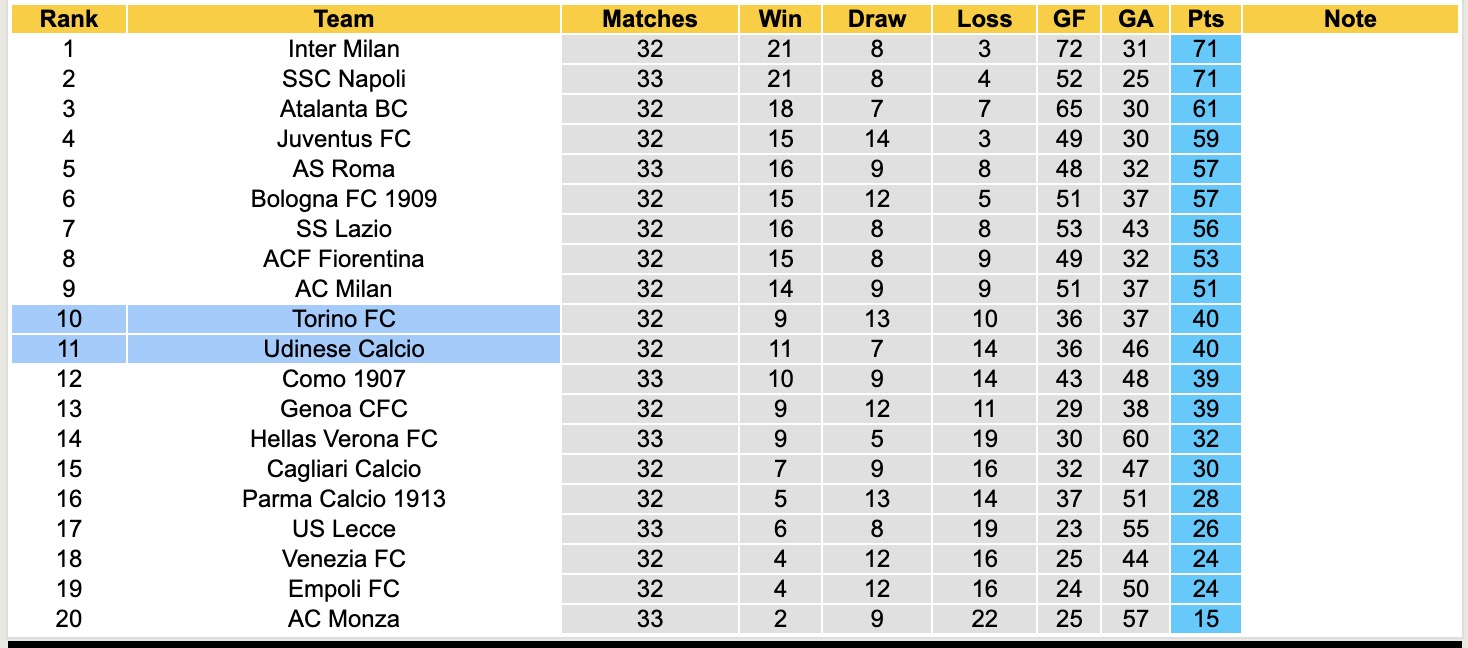
Task: Click the Loss column header
Action: point(984,19)
